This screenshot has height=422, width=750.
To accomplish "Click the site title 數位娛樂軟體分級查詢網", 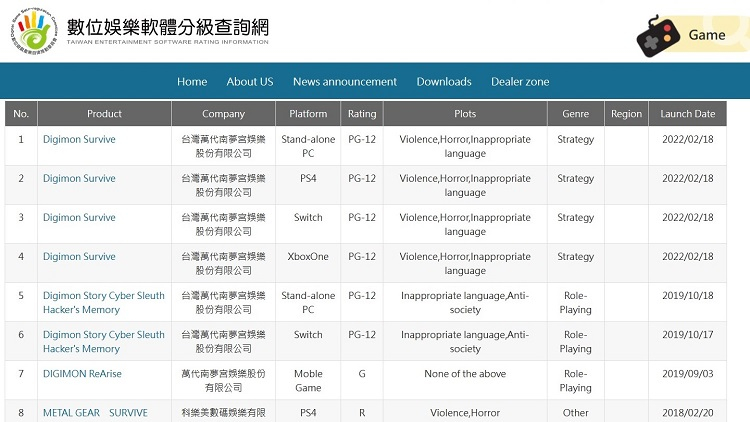I will pos(167,27).
